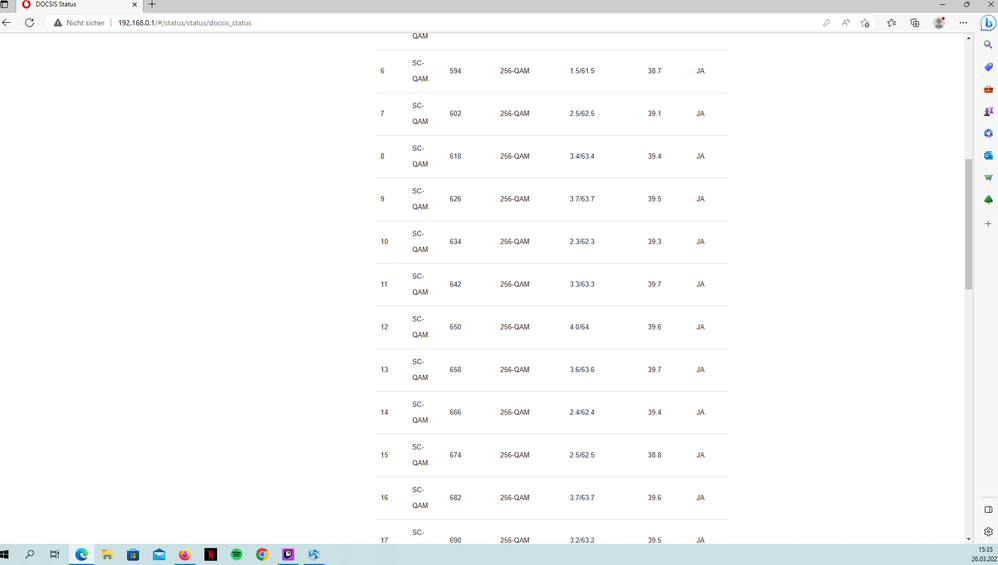Open the Settings and more menu
This screenshot has width=998, height=565.
(963, 23)
